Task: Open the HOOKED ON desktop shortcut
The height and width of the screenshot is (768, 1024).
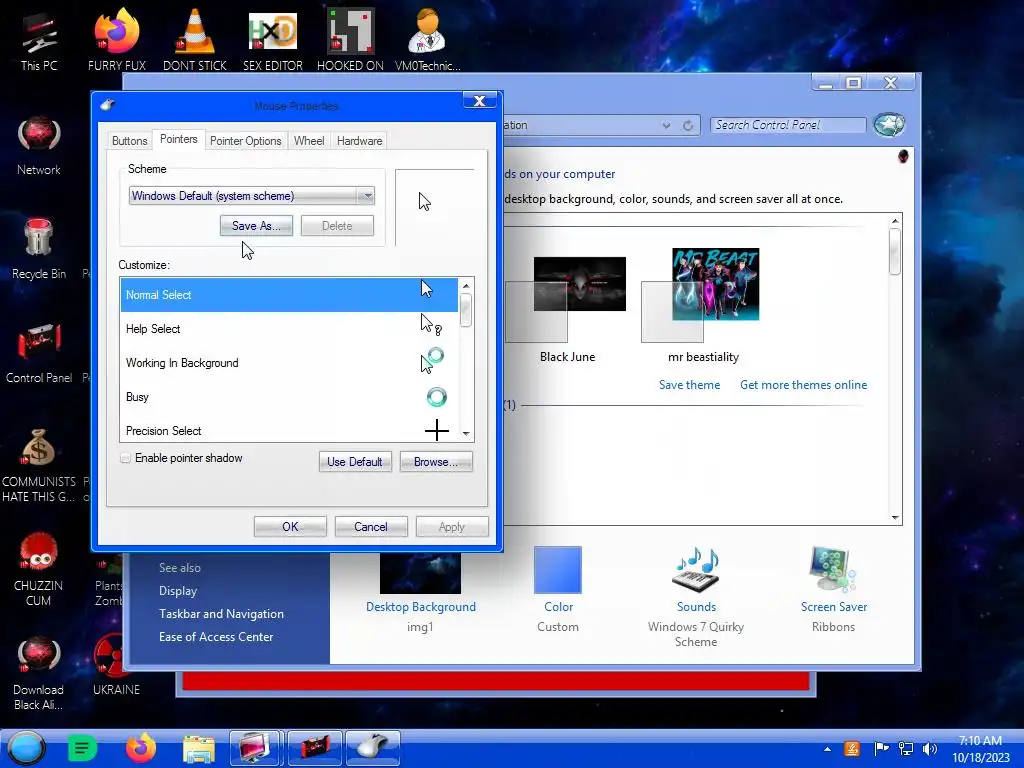Action: point(350,40)
